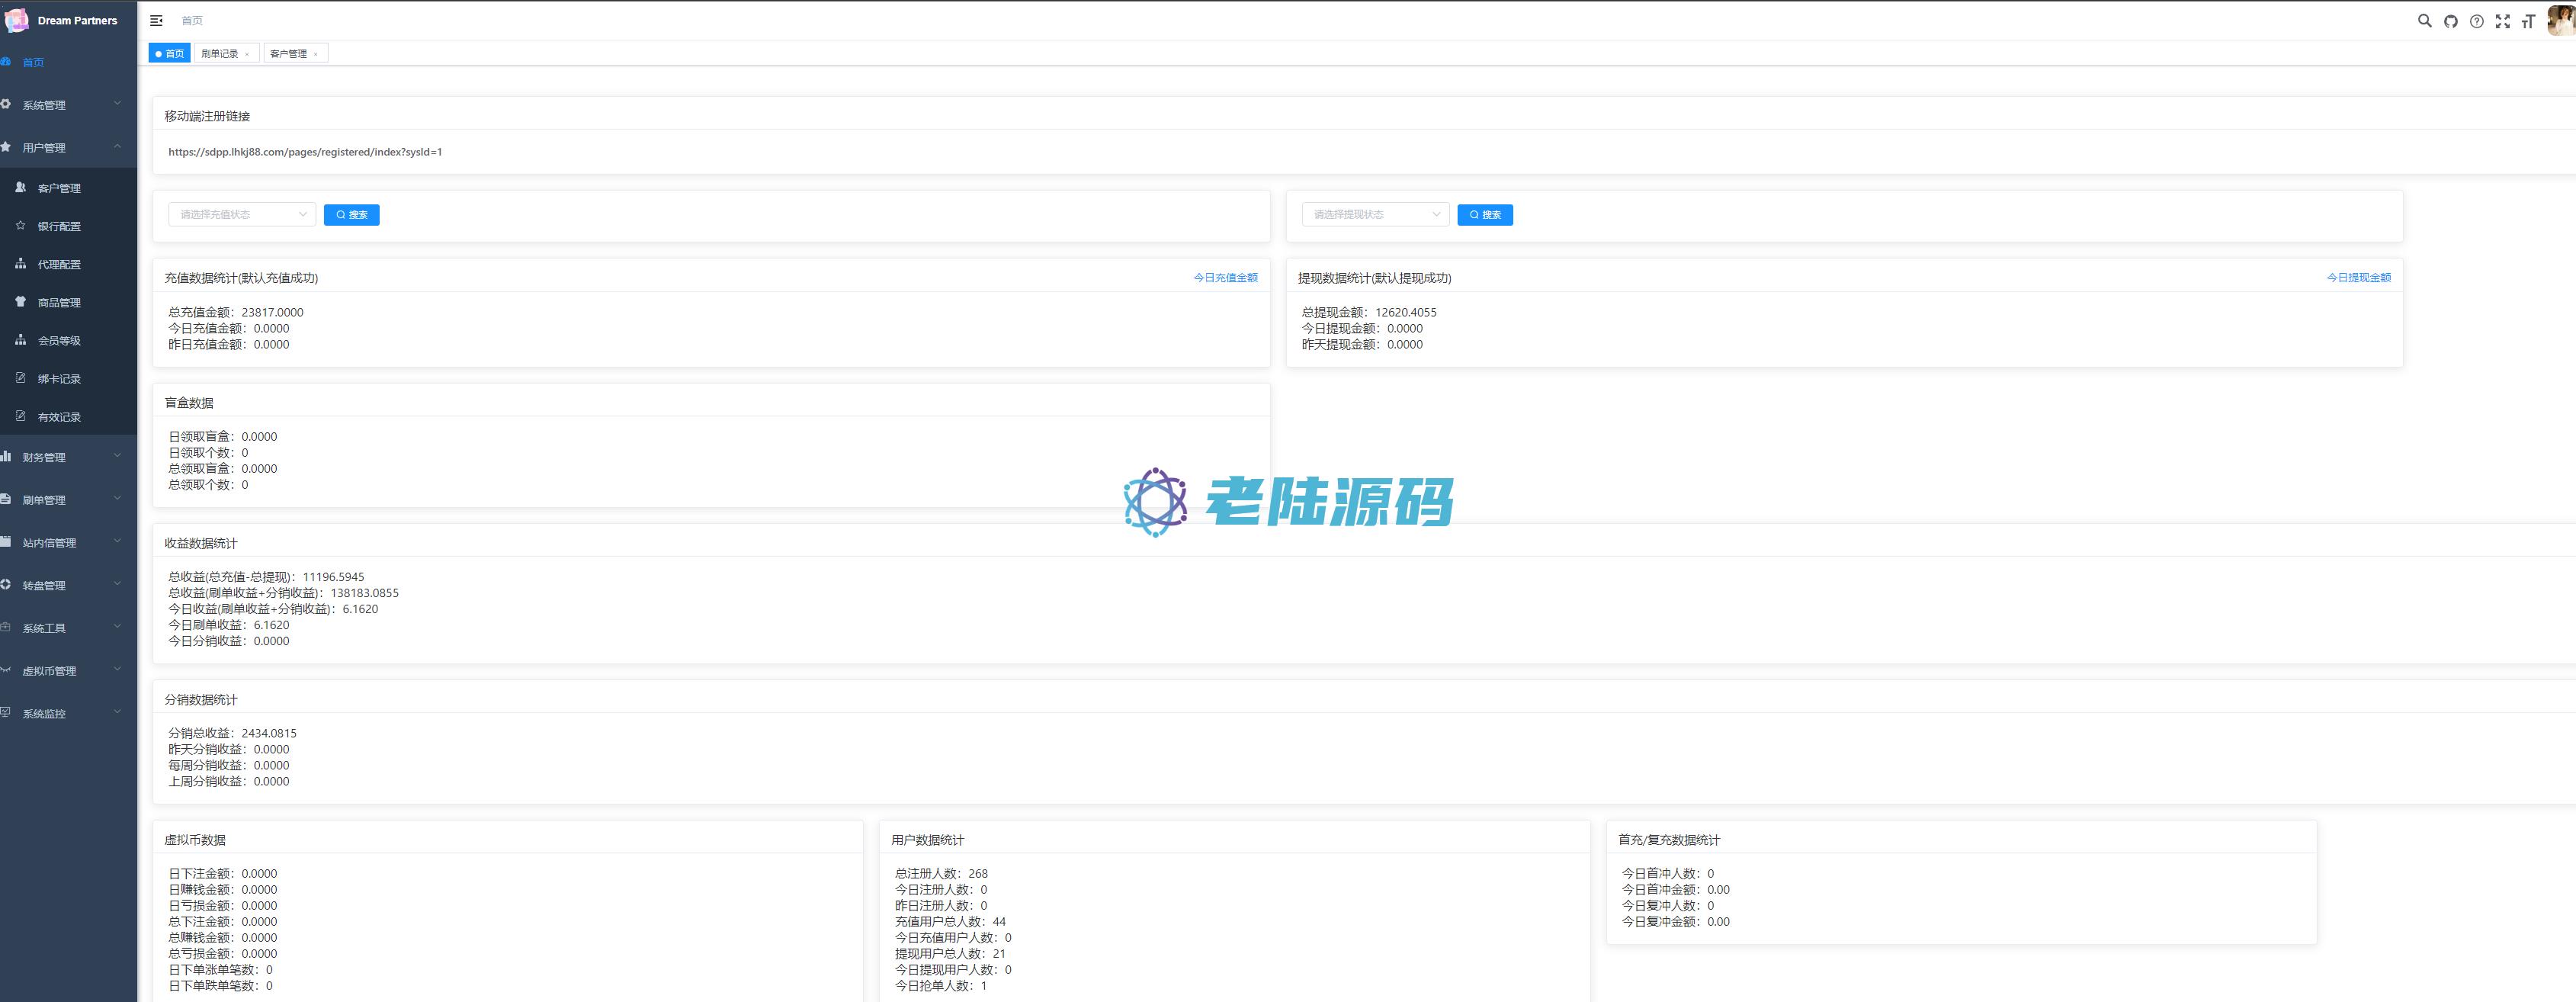Open the font size setting icon
The image size is (2576, 1002).
(x=2528, y=21)
